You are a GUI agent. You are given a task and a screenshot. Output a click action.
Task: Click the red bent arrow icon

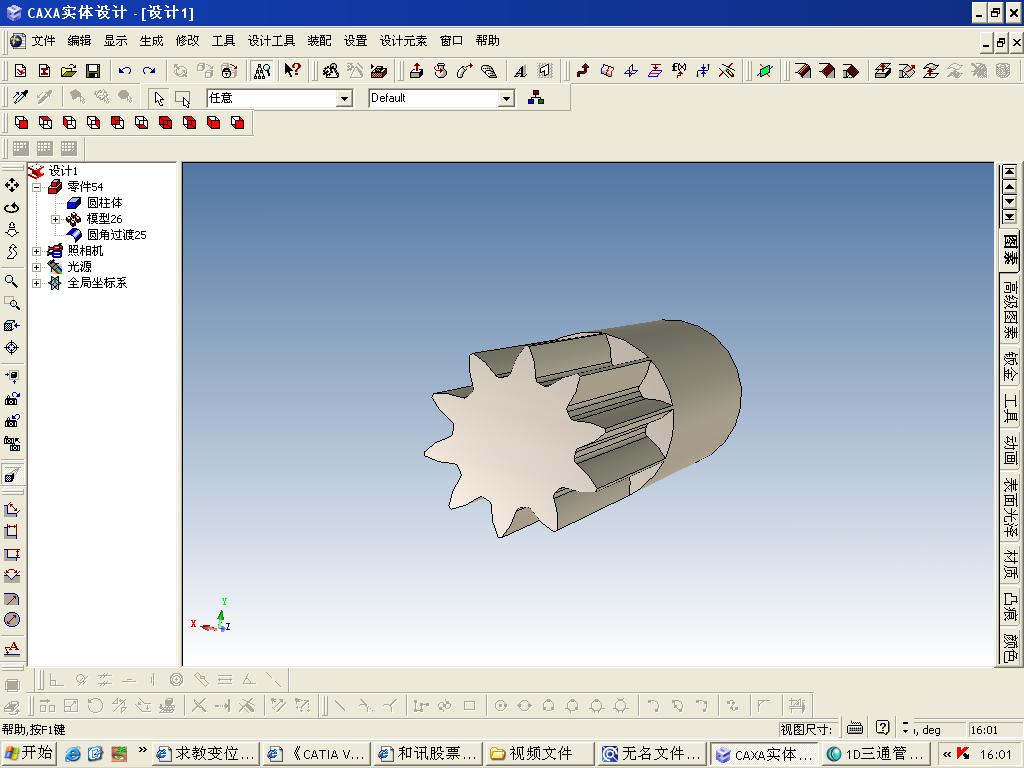click(583, 71)
